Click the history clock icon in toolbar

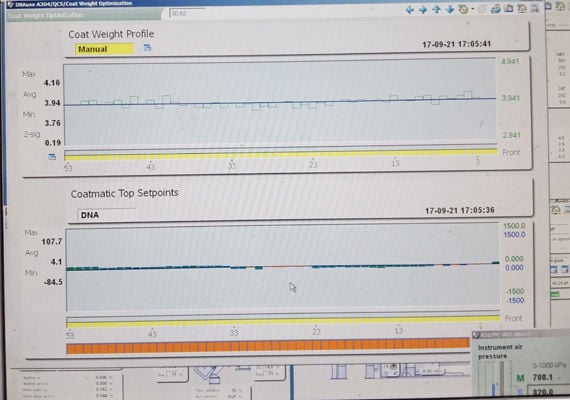[x=463, y=9]
